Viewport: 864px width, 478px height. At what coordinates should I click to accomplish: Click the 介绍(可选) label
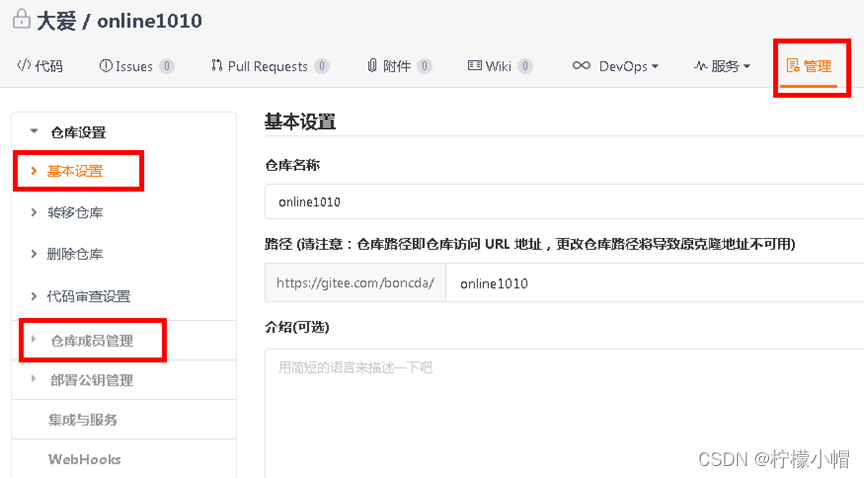click(x=297, y=327)
